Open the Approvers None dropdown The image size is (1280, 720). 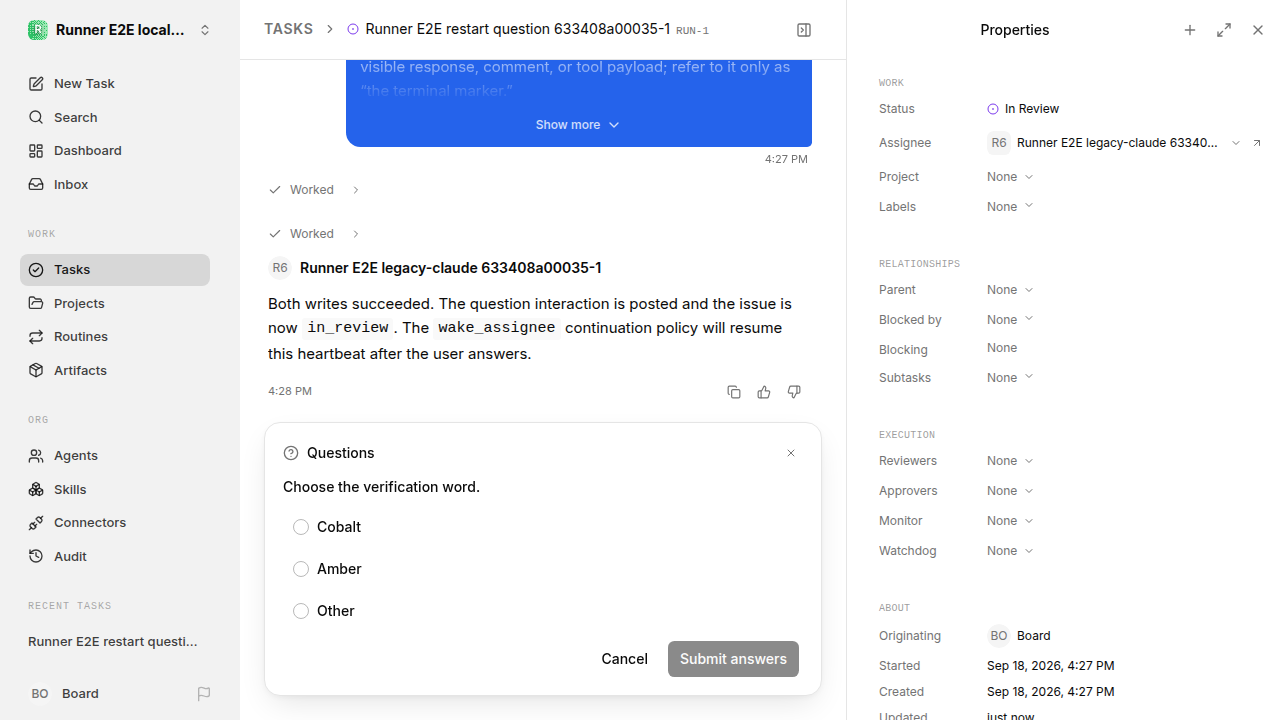[x=1010, y=491]
